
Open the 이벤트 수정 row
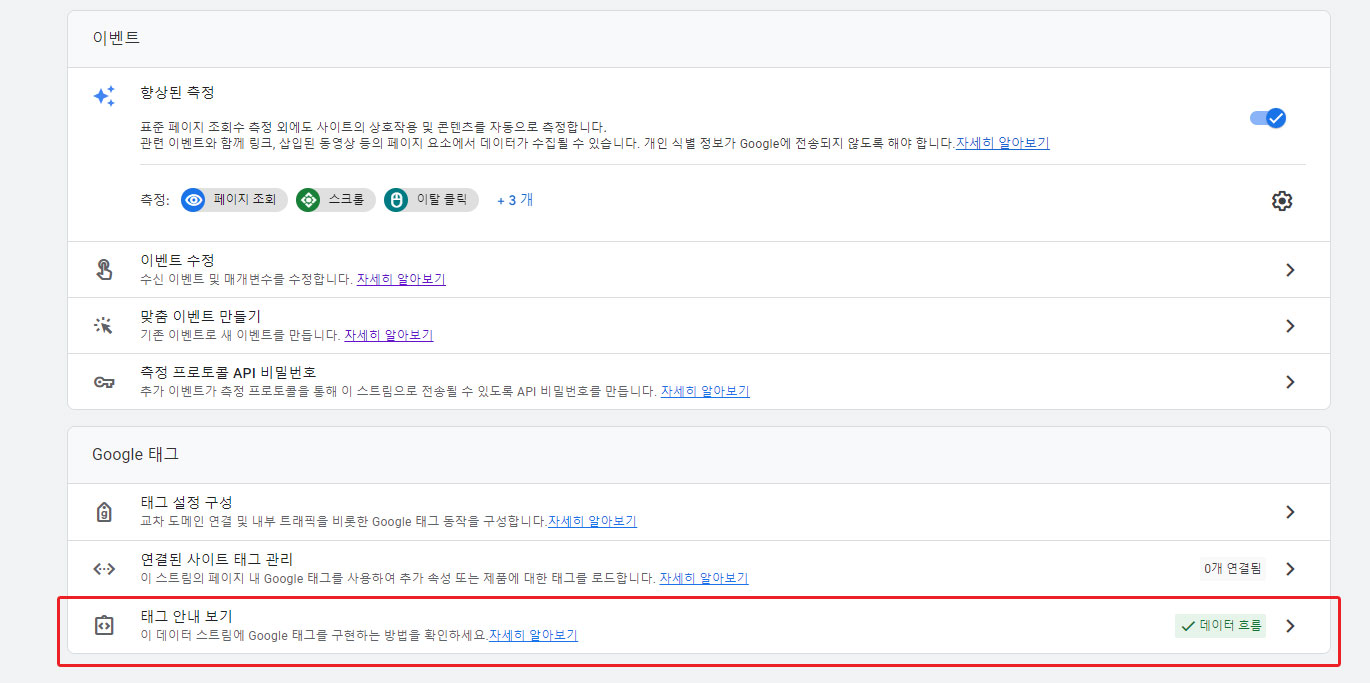[x=699, y=269]
